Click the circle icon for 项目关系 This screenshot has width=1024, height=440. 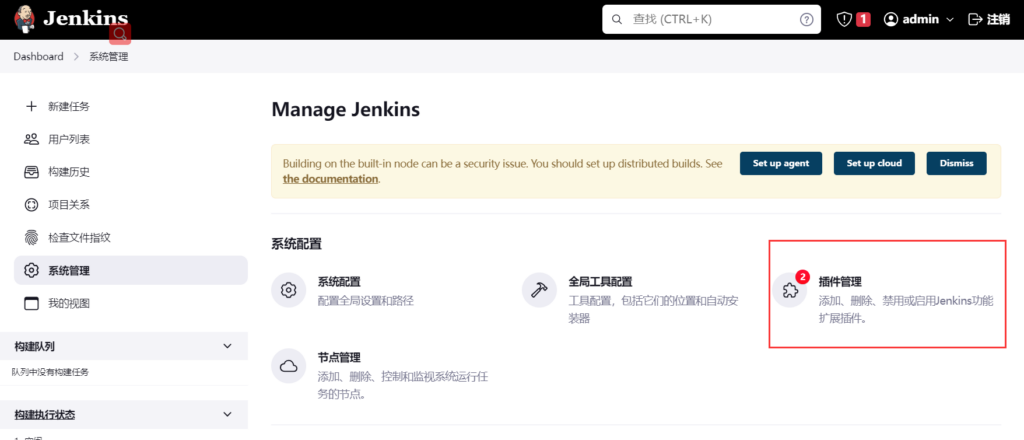coord(31,205)
